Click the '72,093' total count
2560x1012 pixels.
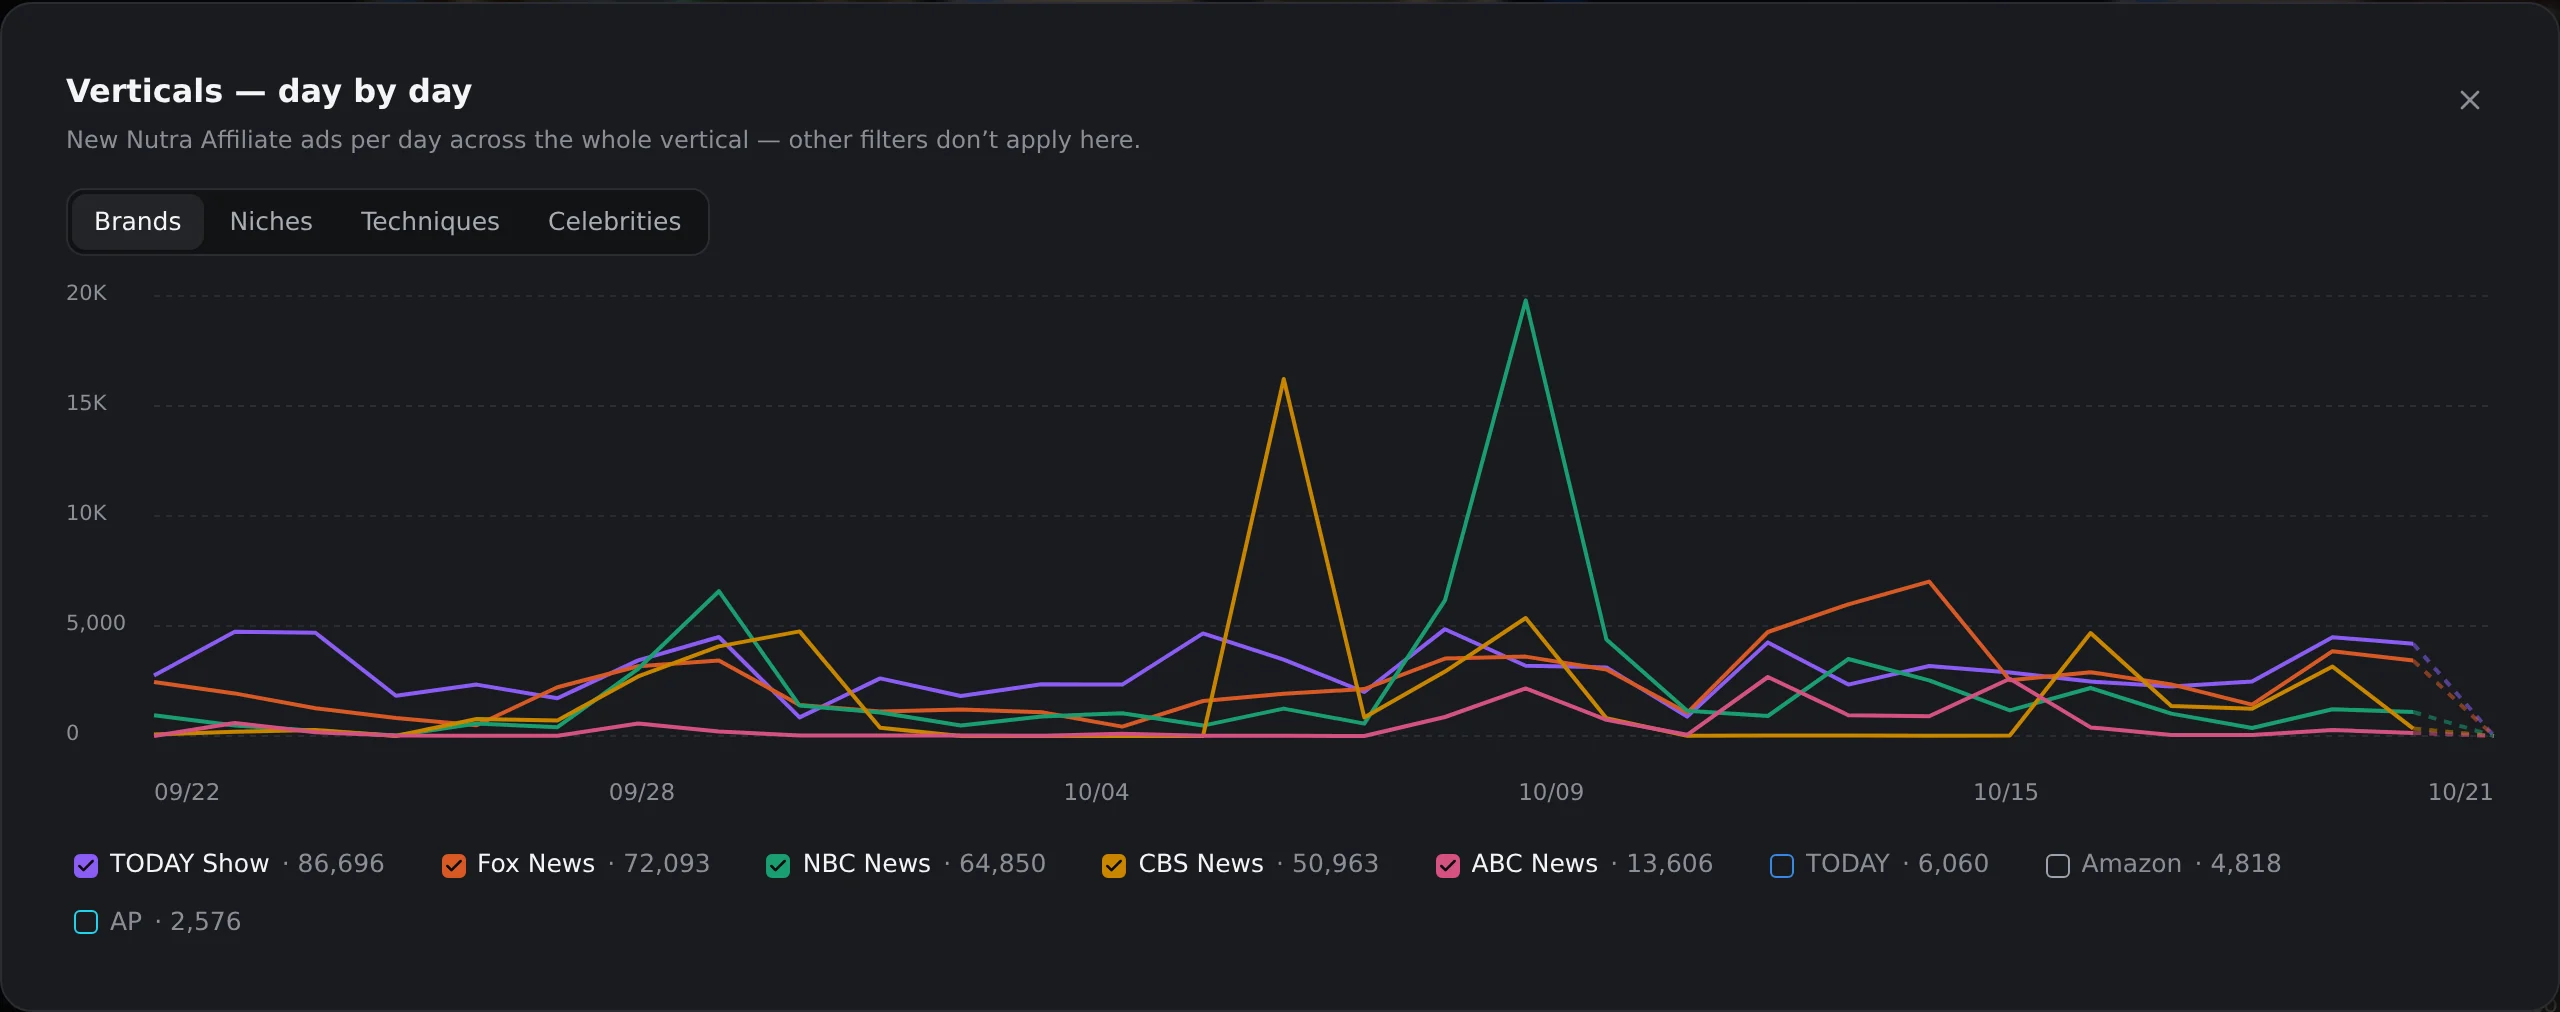666,863
